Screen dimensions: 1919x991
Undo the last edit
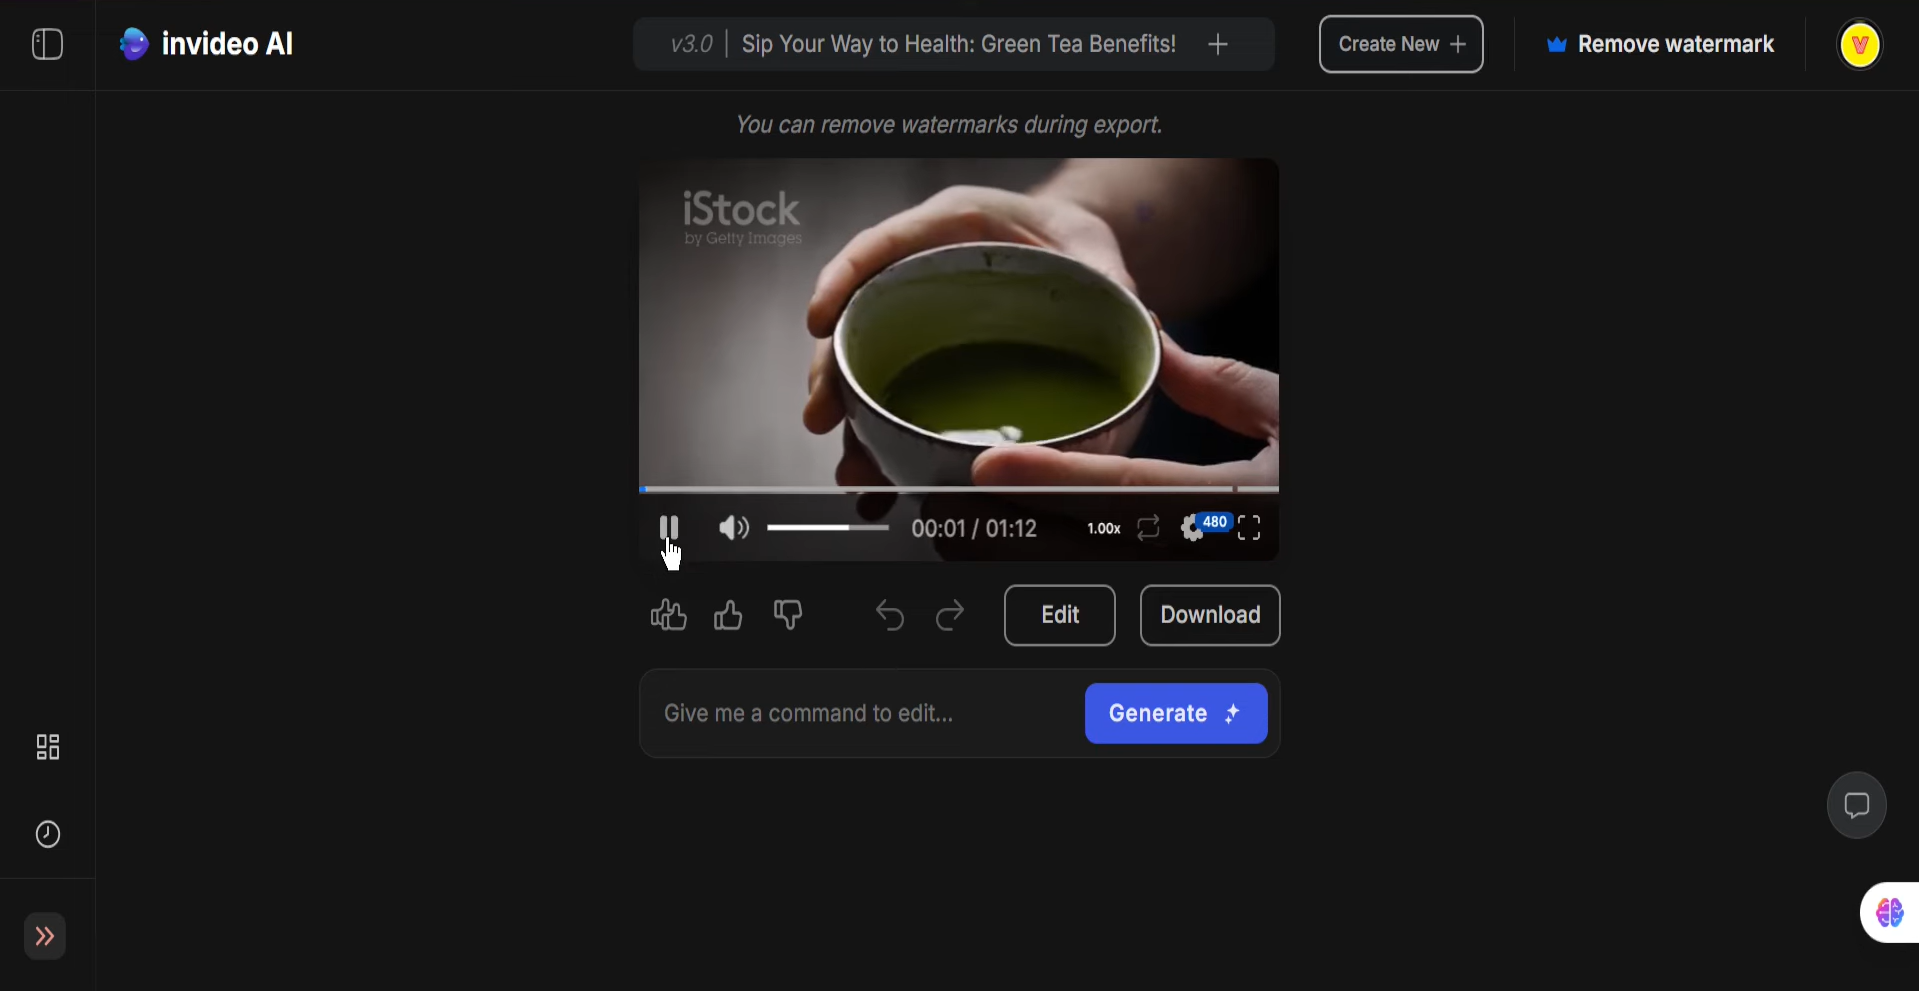point(889,615)
